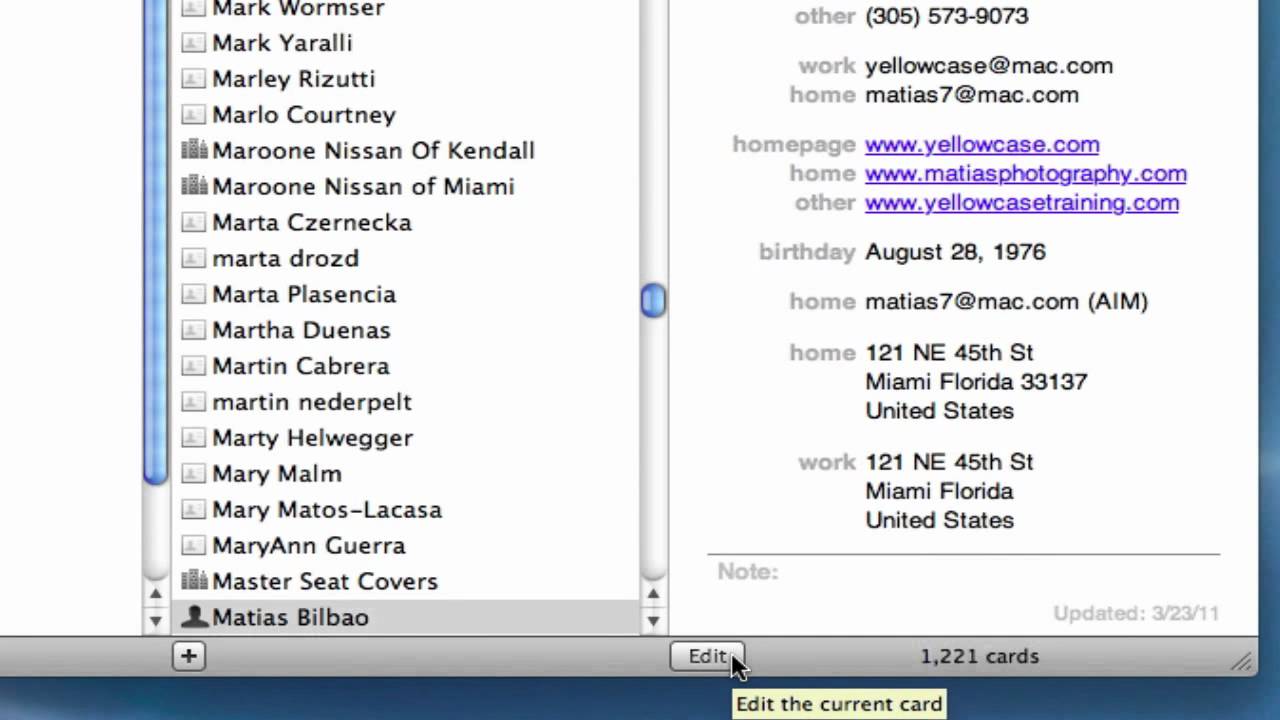The height and width of the screenshot is (720, 1280).
Task: Click the name list scrollbar thumb
Action: click(653, 300)
